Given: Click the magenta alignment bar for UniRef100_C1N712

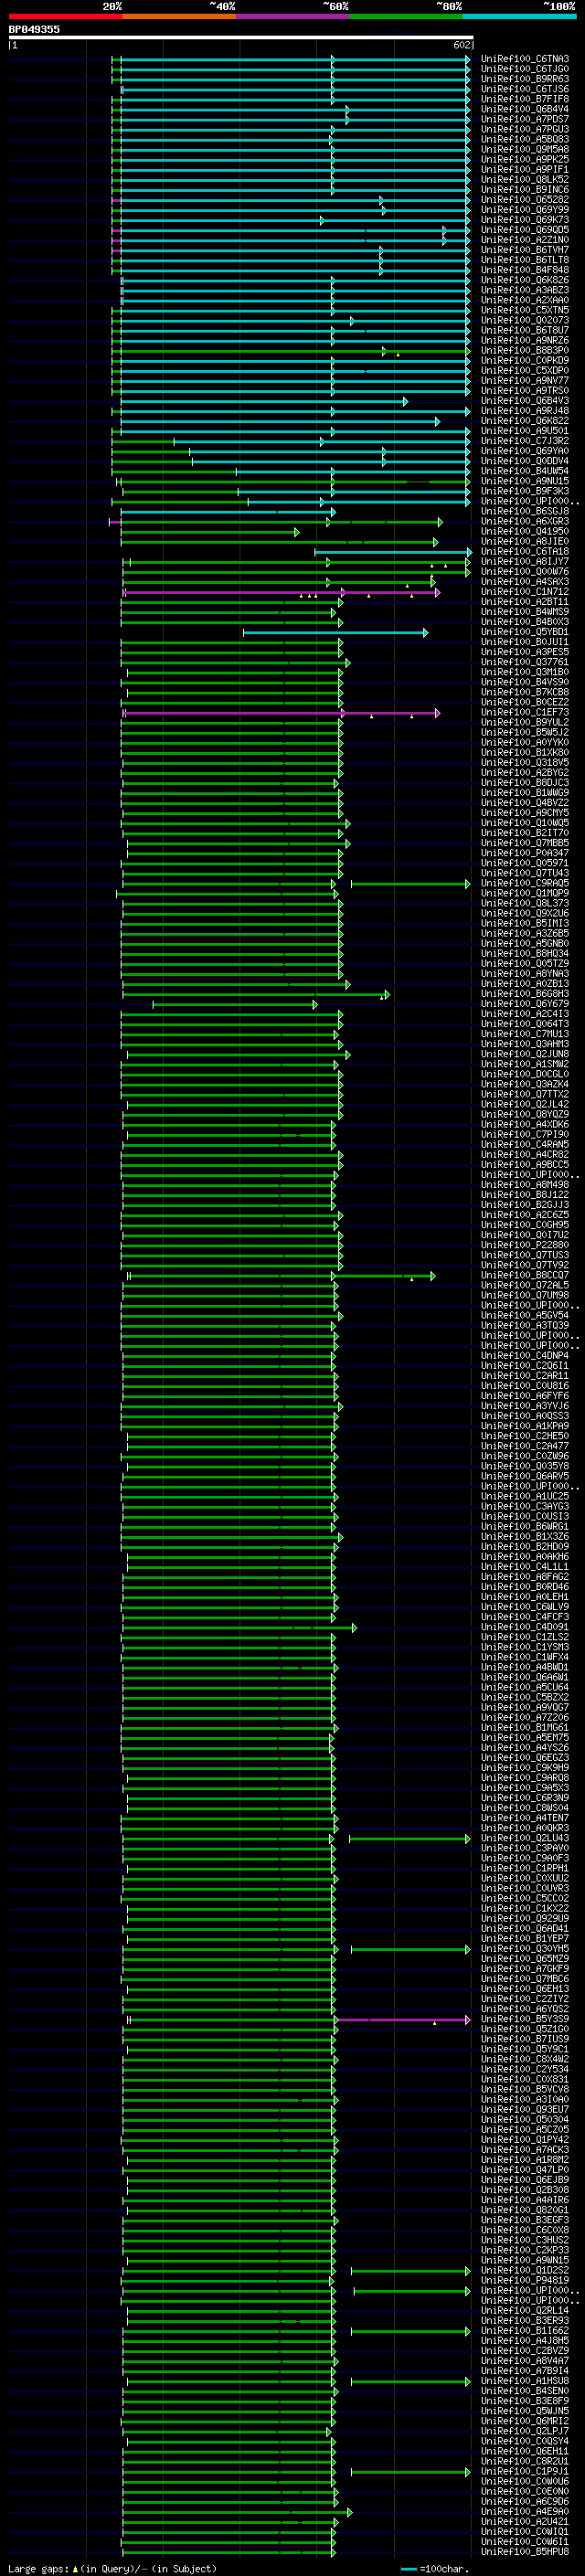Looking at the screenshot, I should 281,592.
